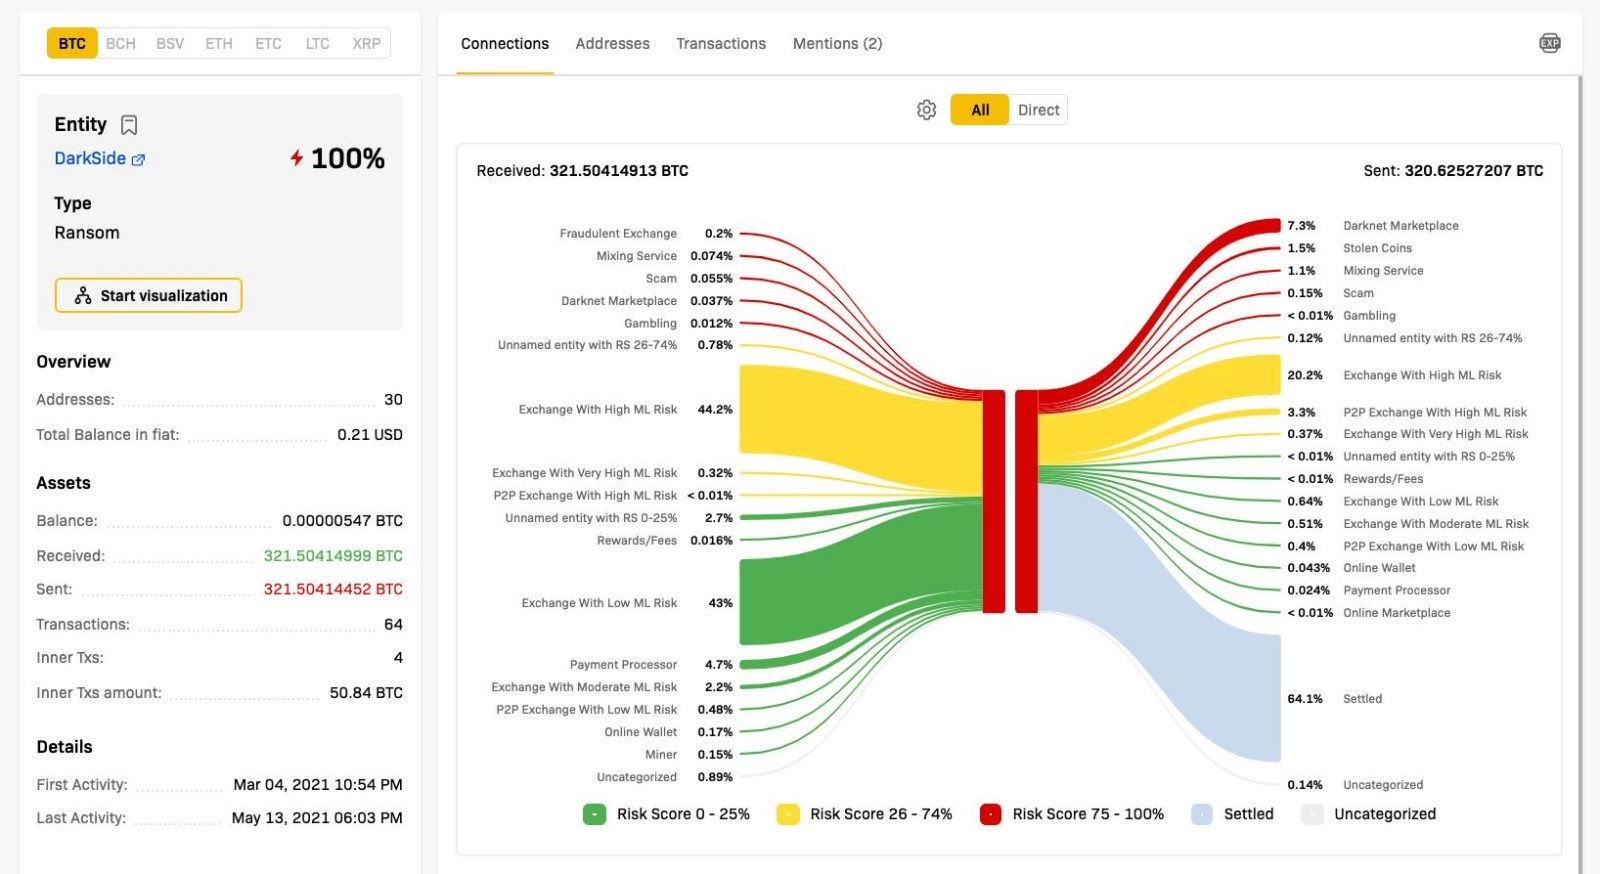Click the connections settings gear icon

[x=926, y=110]
